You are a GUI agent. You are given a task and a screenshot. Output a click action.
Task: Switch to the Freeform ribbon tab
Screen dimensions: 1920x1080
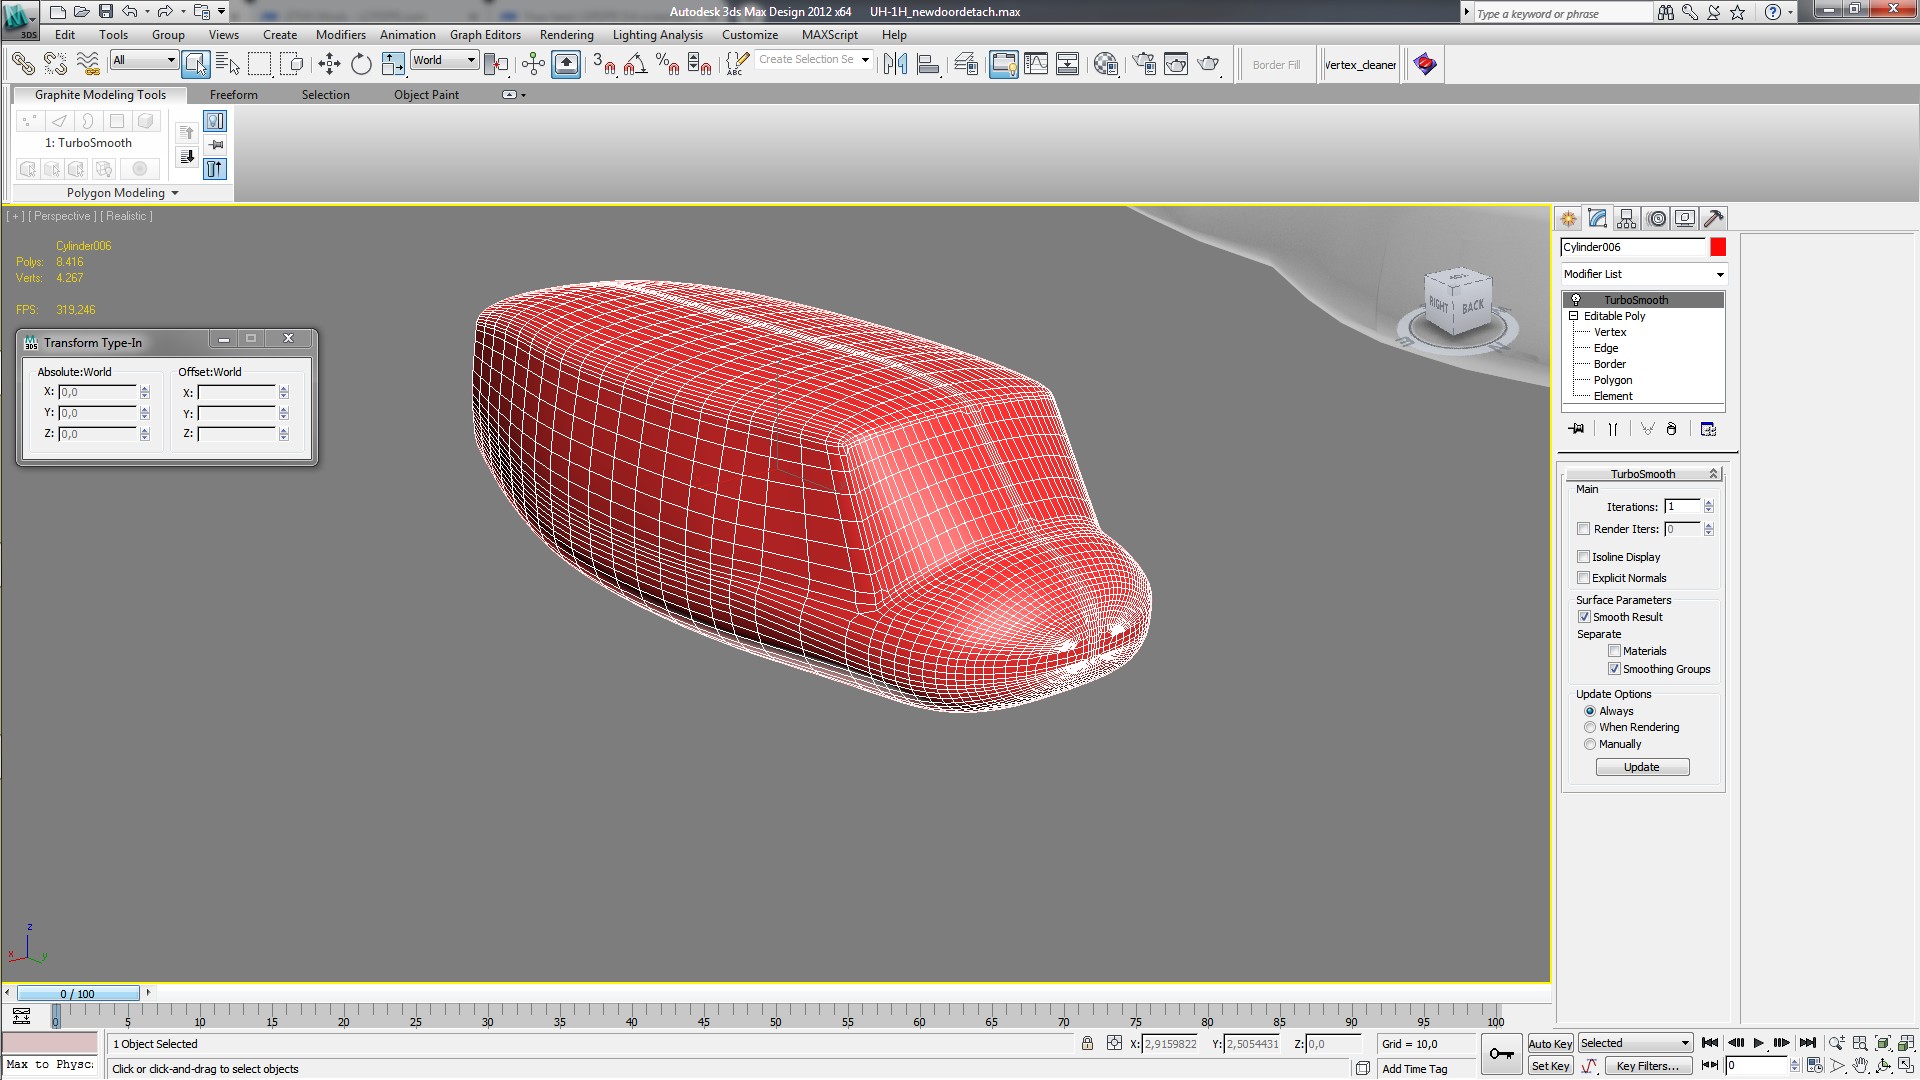pyautogui.click(x=233, y=95)
